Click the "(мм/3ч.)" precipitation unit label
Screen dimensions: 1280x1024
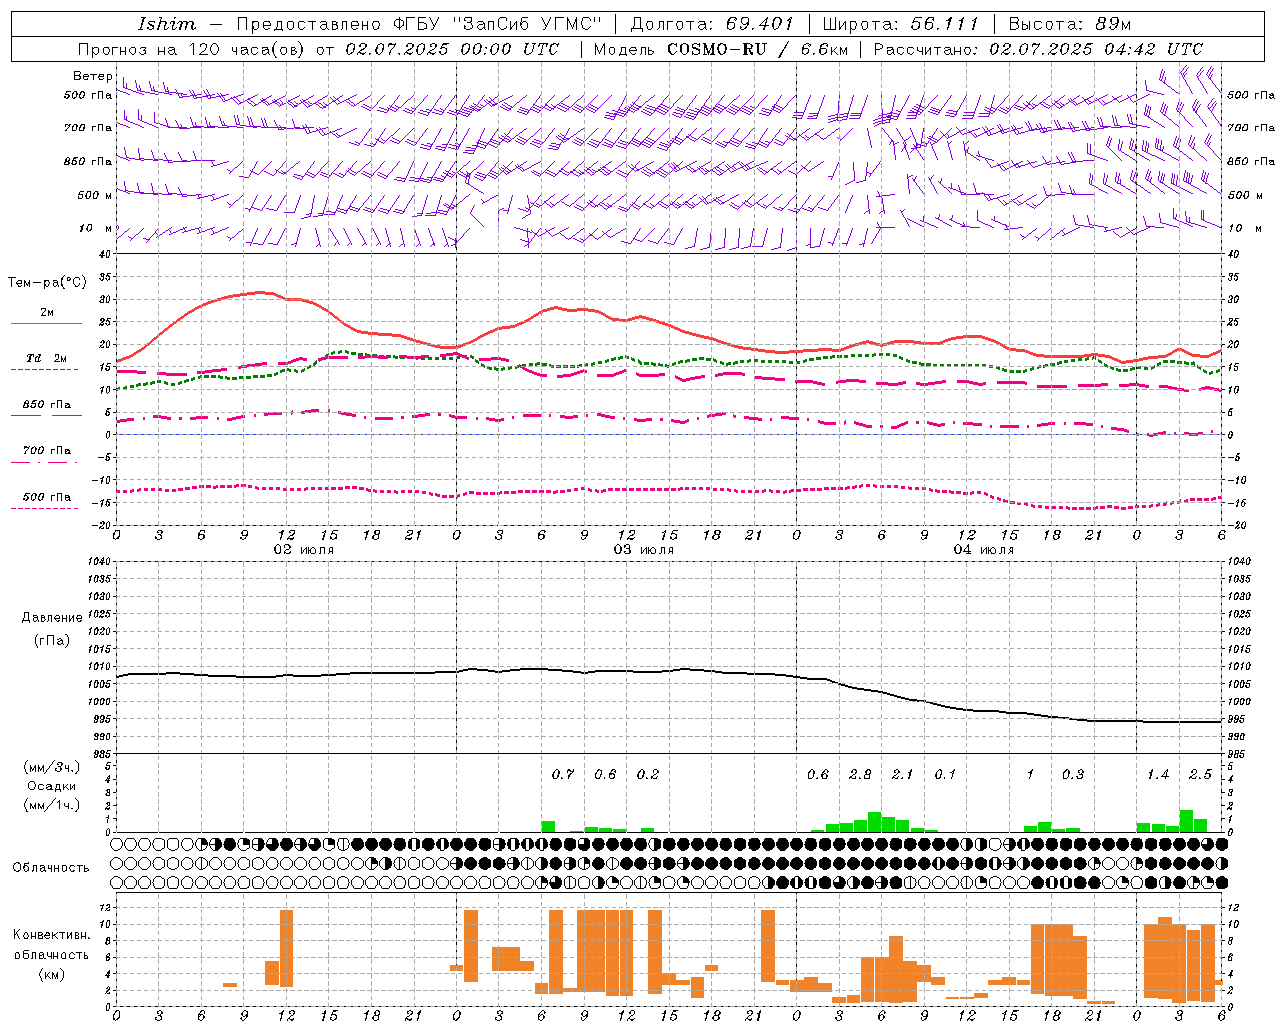(52, 767)
